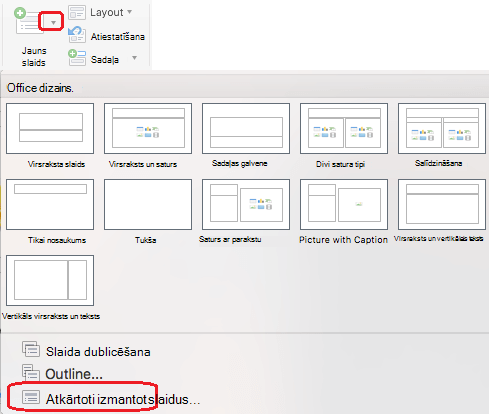Select the Tikai nosaukums layout thumbnail

50,204
